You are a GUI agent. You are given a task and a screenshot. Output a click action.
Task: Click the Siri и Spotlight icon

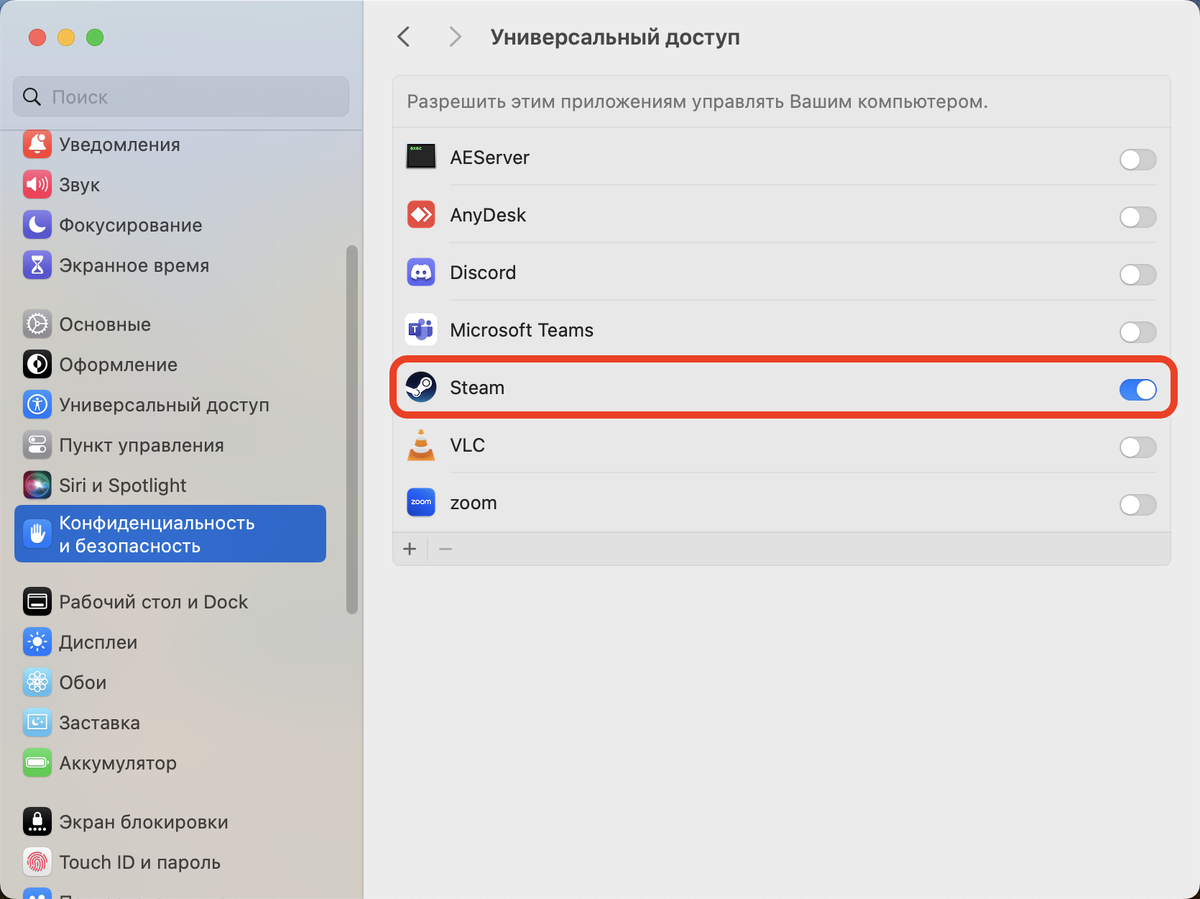pyautogui.click(x=37, y=485)
